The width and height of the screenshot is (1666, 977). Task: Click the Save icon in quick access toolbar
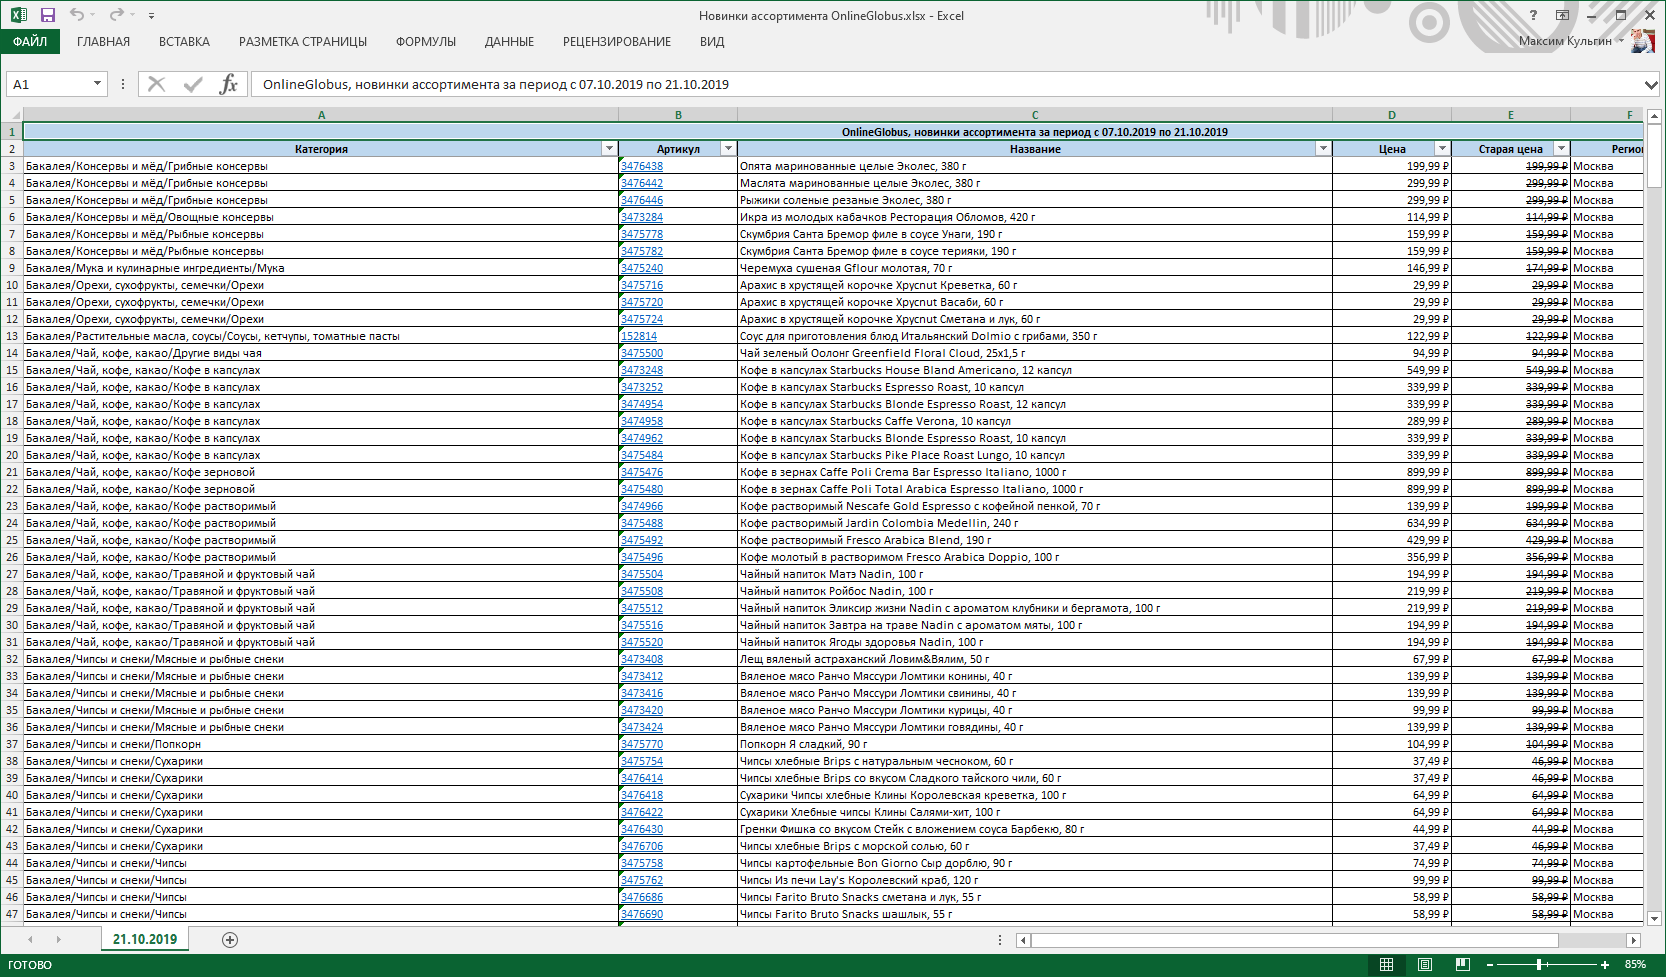pos(47,15)
